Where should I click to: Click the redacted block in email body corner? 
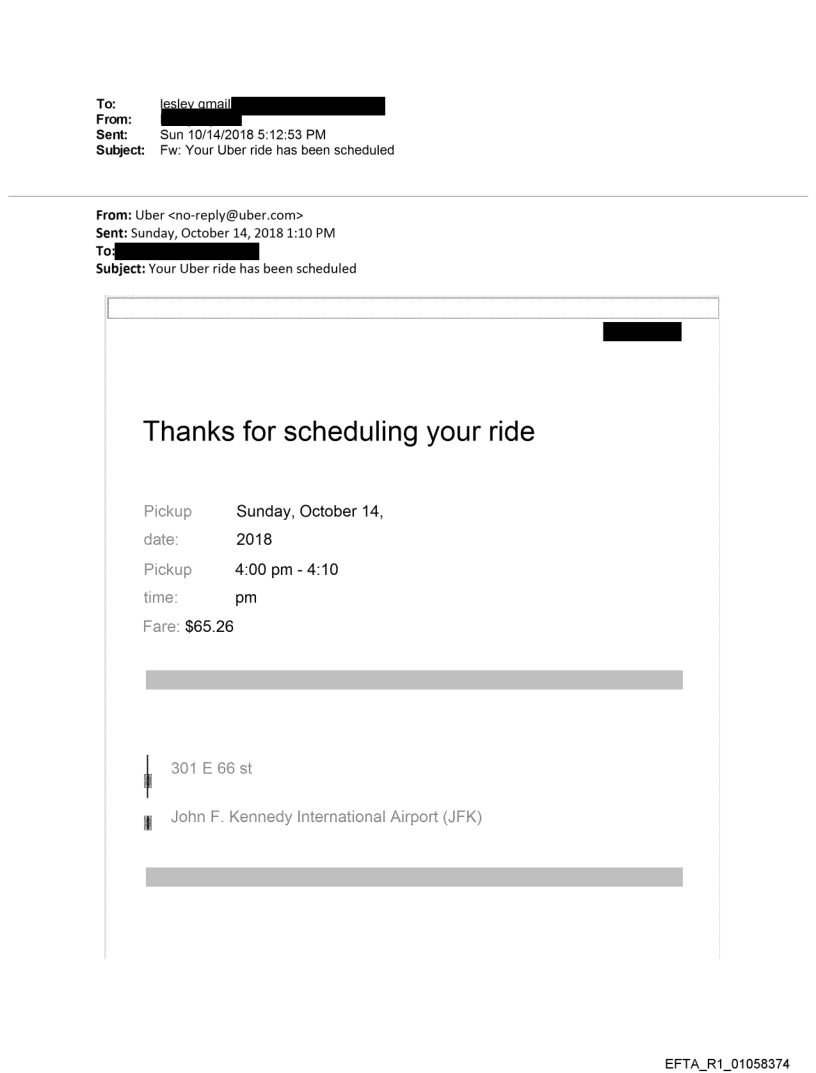tap(641, 332)
